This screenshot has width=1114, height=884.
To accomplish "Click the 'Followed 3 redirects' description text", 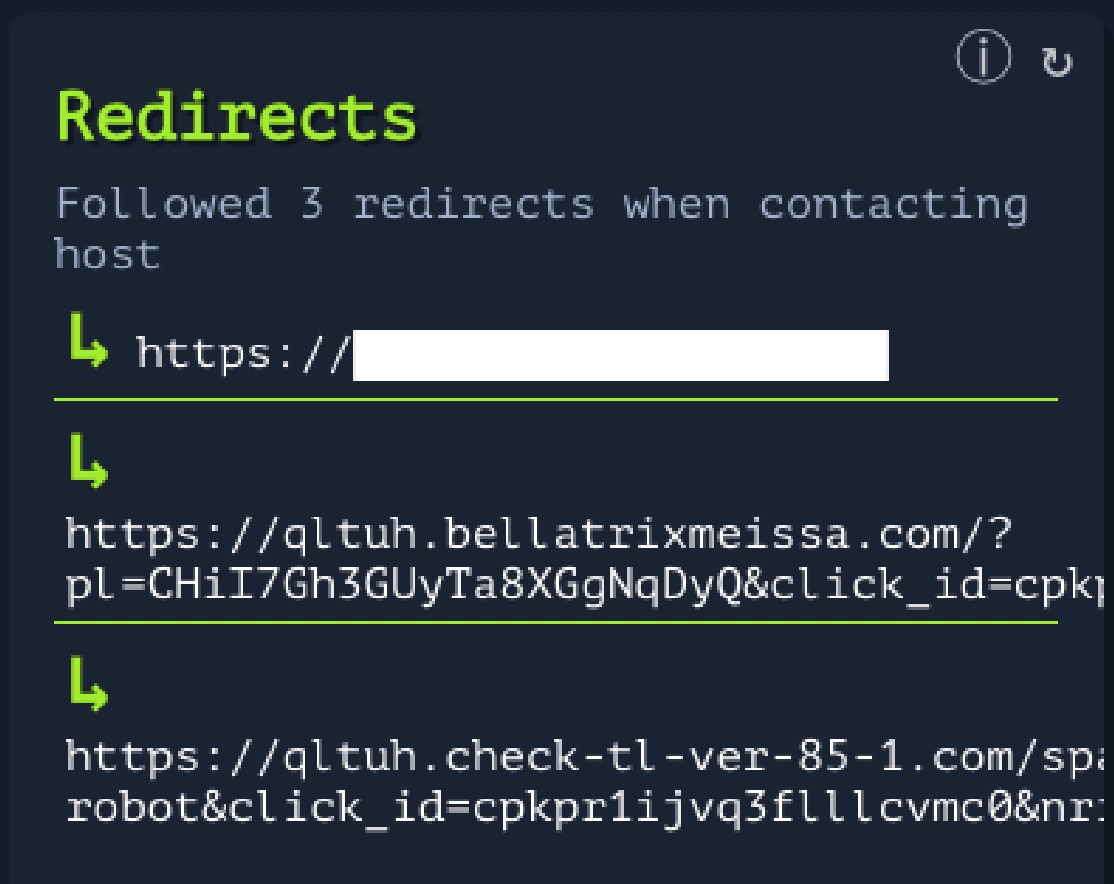I will [x=540, y=205].
